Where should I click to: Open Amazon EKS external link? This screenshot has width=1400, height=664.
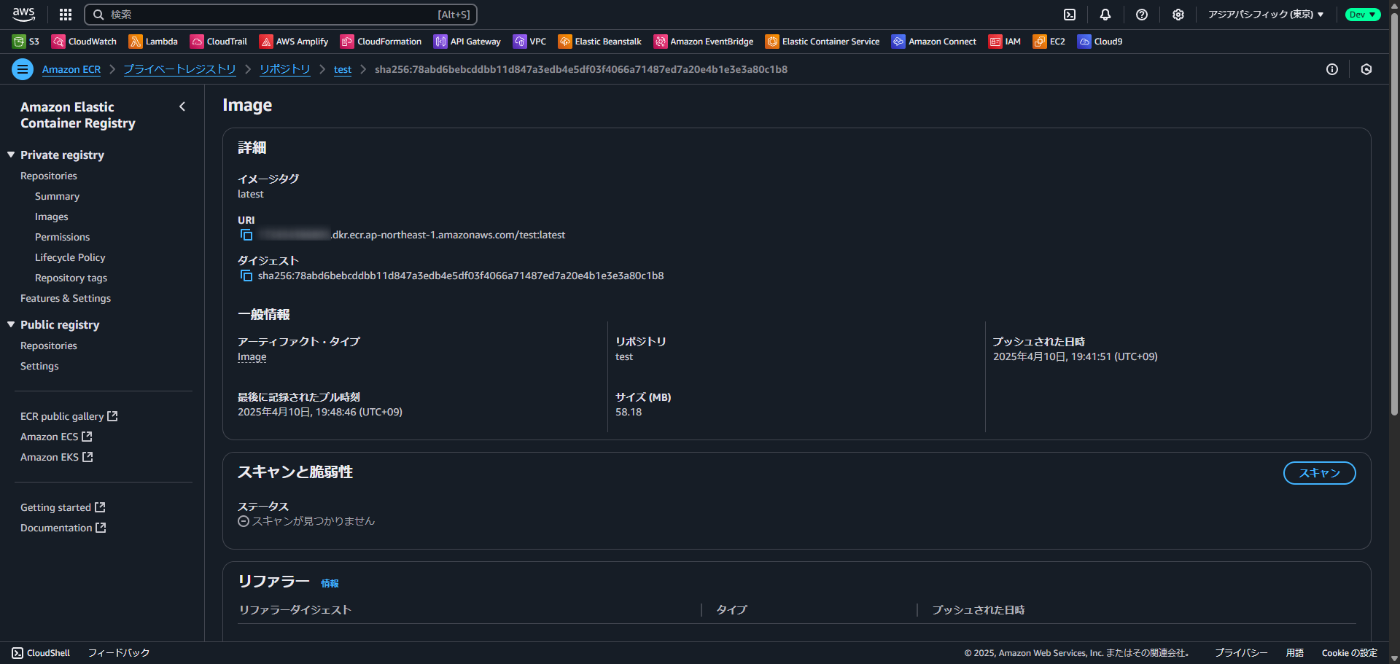pos(57,457)
